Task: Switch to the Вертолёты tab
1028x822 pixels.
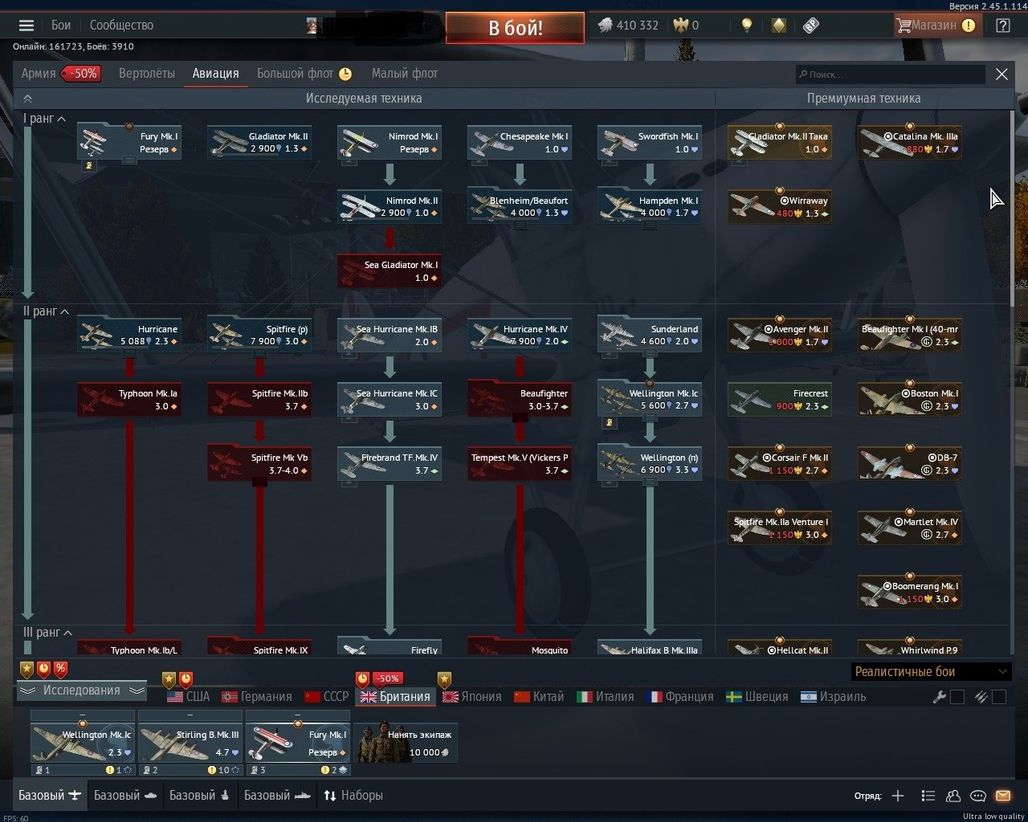Action: click(147, 73)
